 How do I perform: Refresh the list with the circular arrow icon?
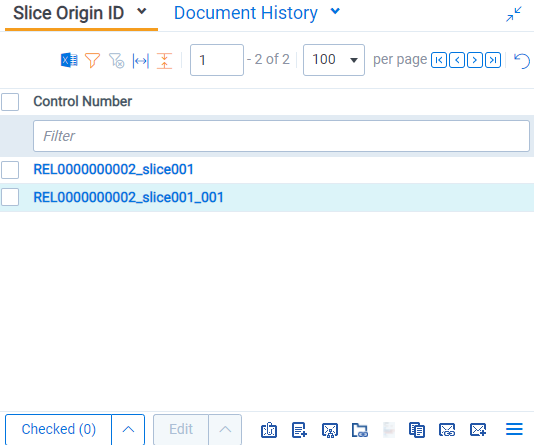click(x=522, y=61)
